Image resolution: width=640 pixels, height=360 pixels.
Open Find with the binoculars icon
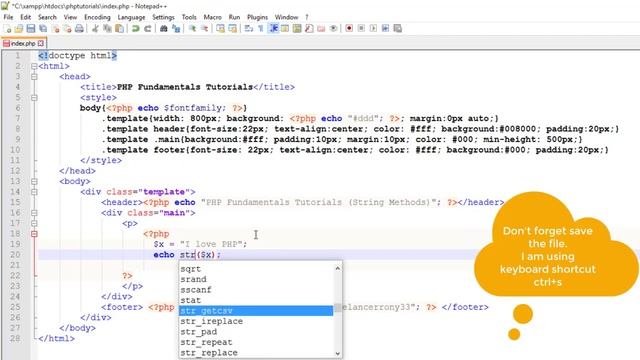tap(164, 29)
